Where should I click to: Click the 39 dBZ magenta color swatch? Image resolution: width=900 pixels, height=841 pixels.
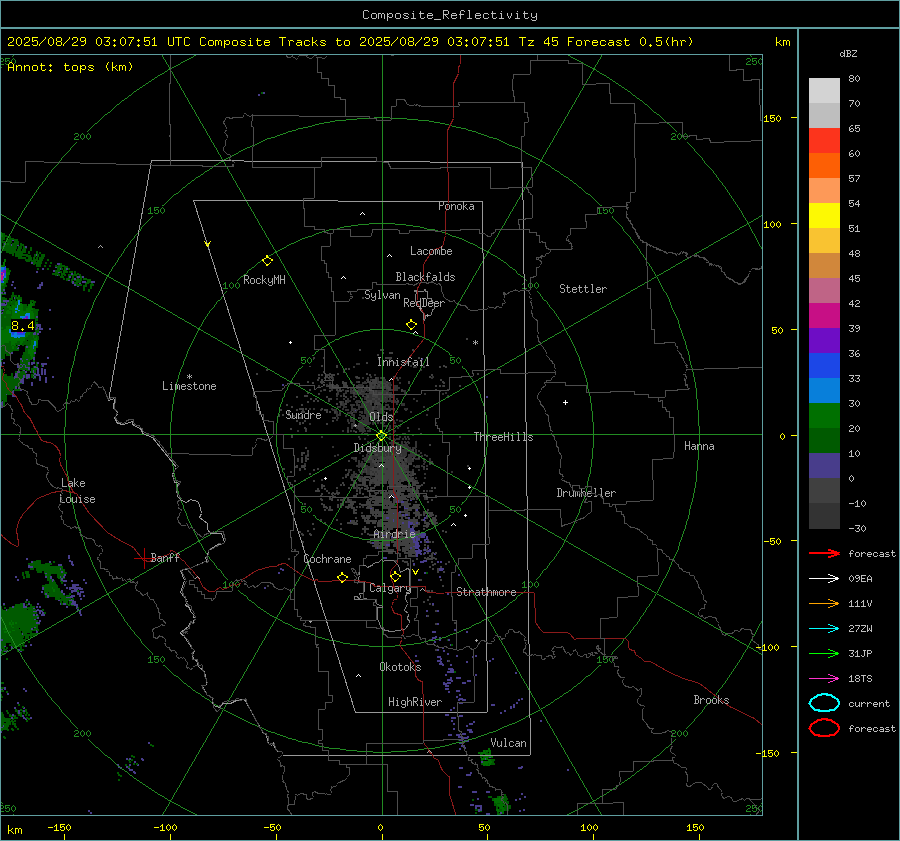[824, 316]
